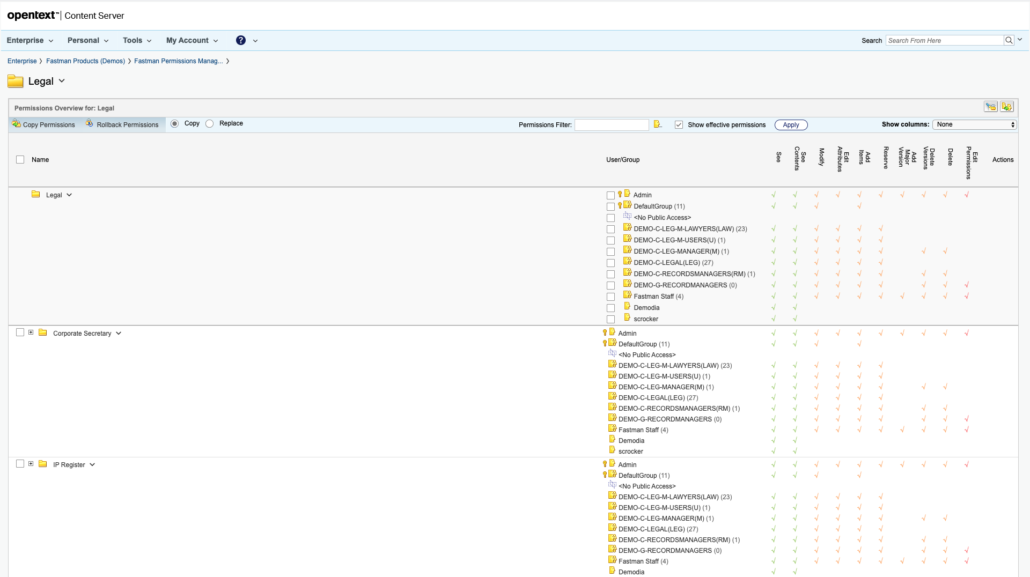Expand the IP Register plus expander
1030x577 pixels.
tap(31, 464)
